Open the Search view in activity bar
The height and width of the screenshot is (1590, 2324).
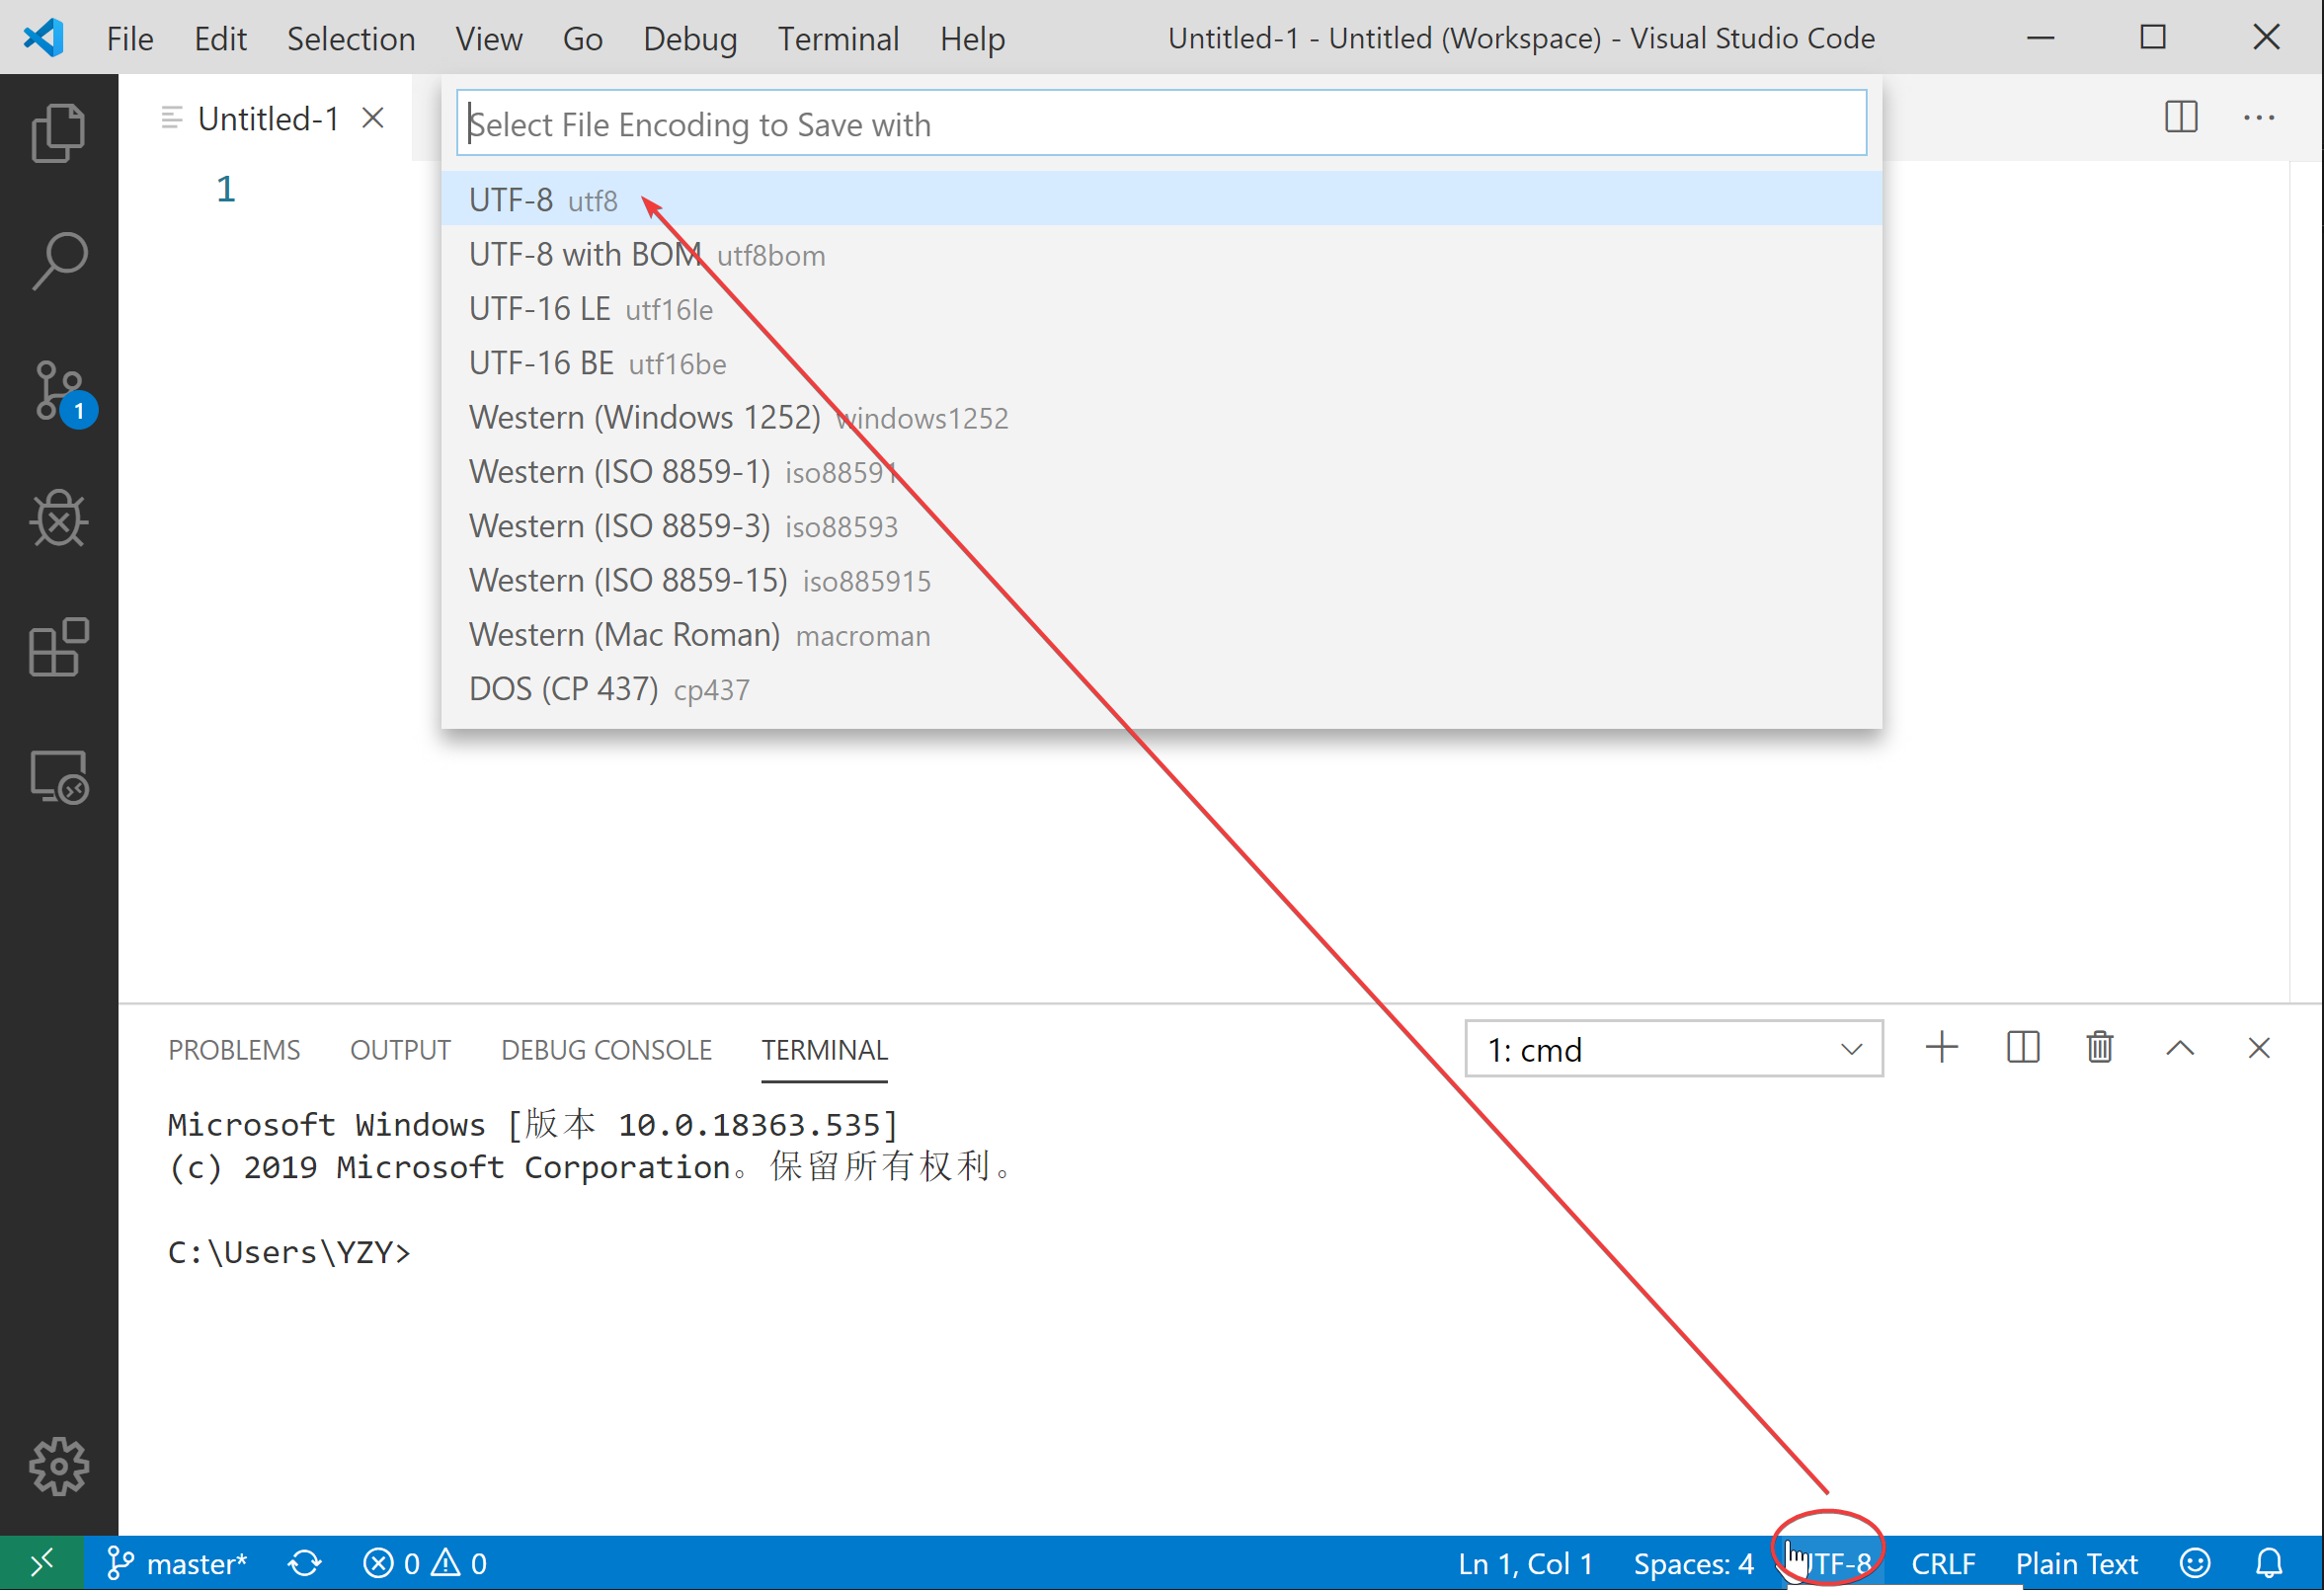[58, 261]
